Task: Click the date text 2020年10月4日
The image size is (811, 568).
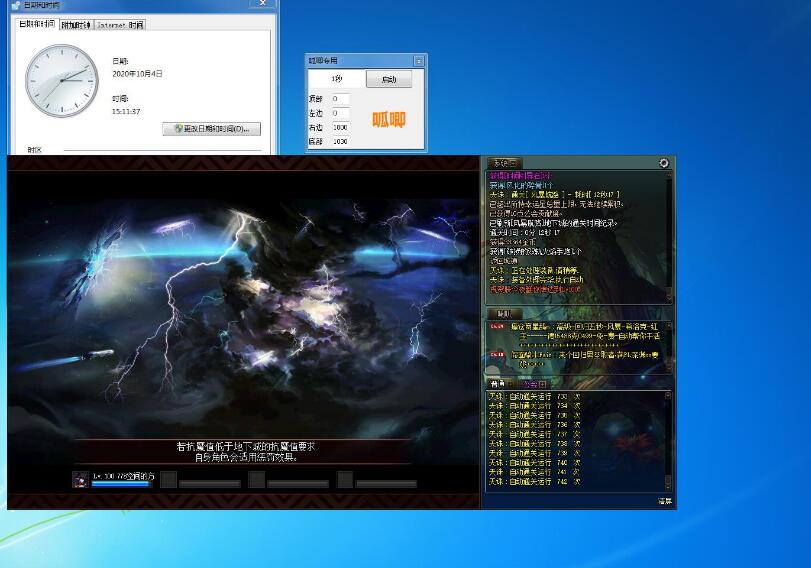Action: (138, 74)
